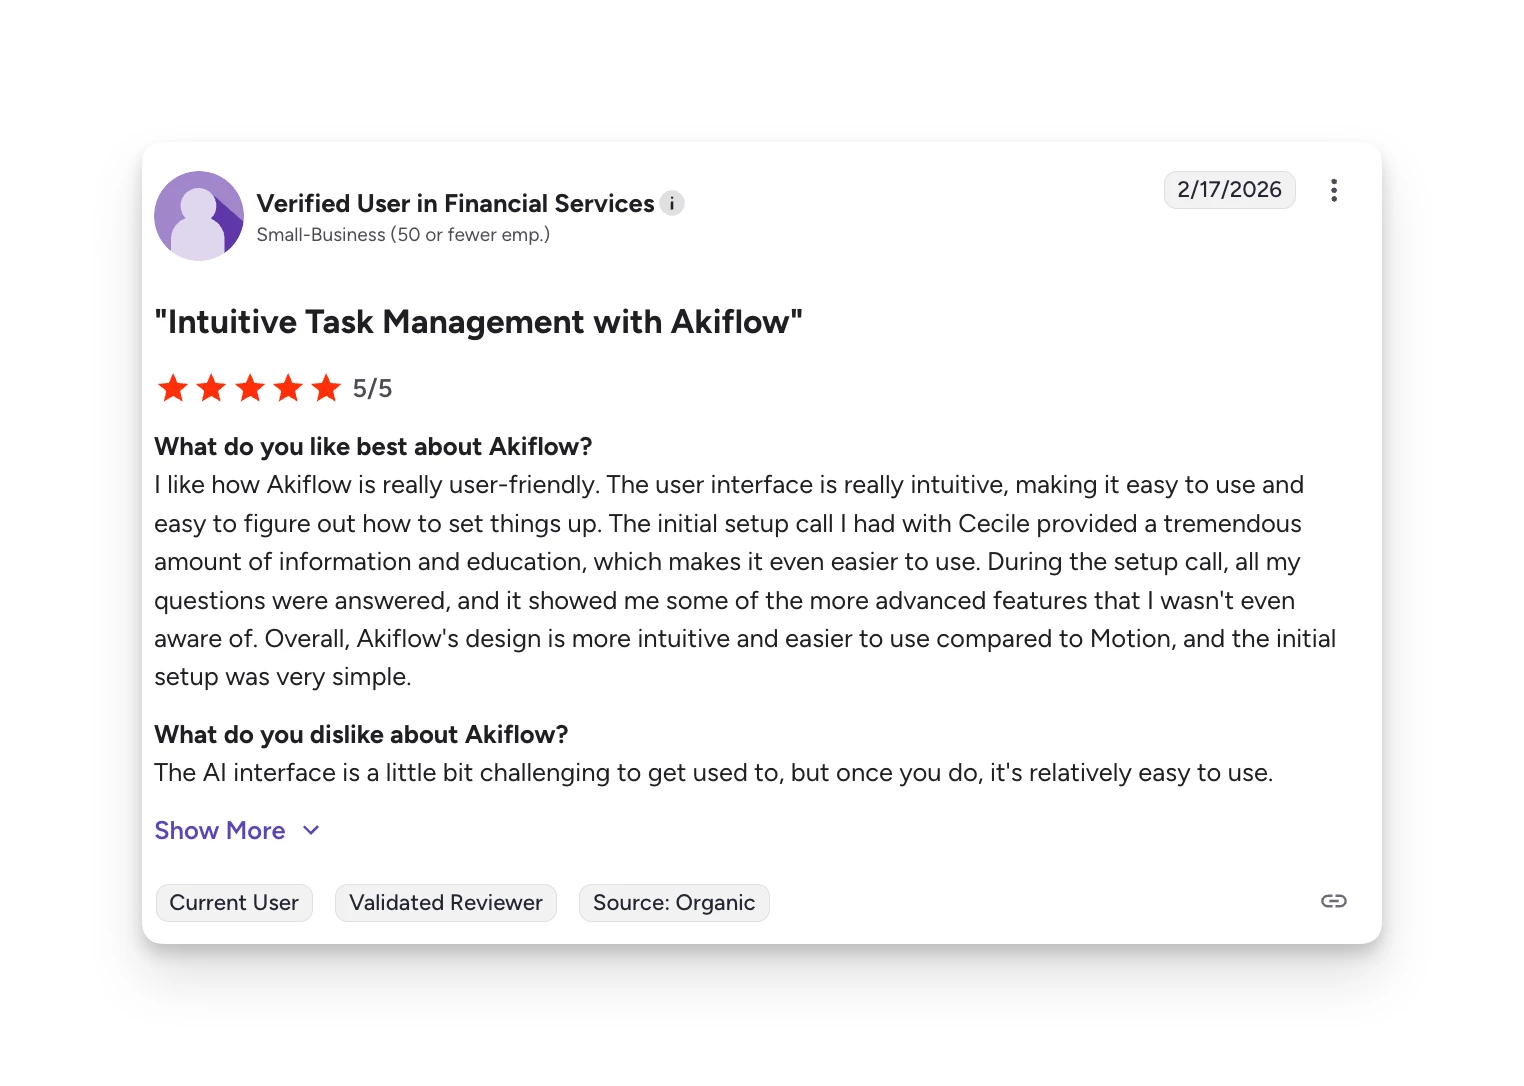The image size is (1524, 1086).
Task: Click the 5/5 rating score text
Action: [x=372, y=389]
